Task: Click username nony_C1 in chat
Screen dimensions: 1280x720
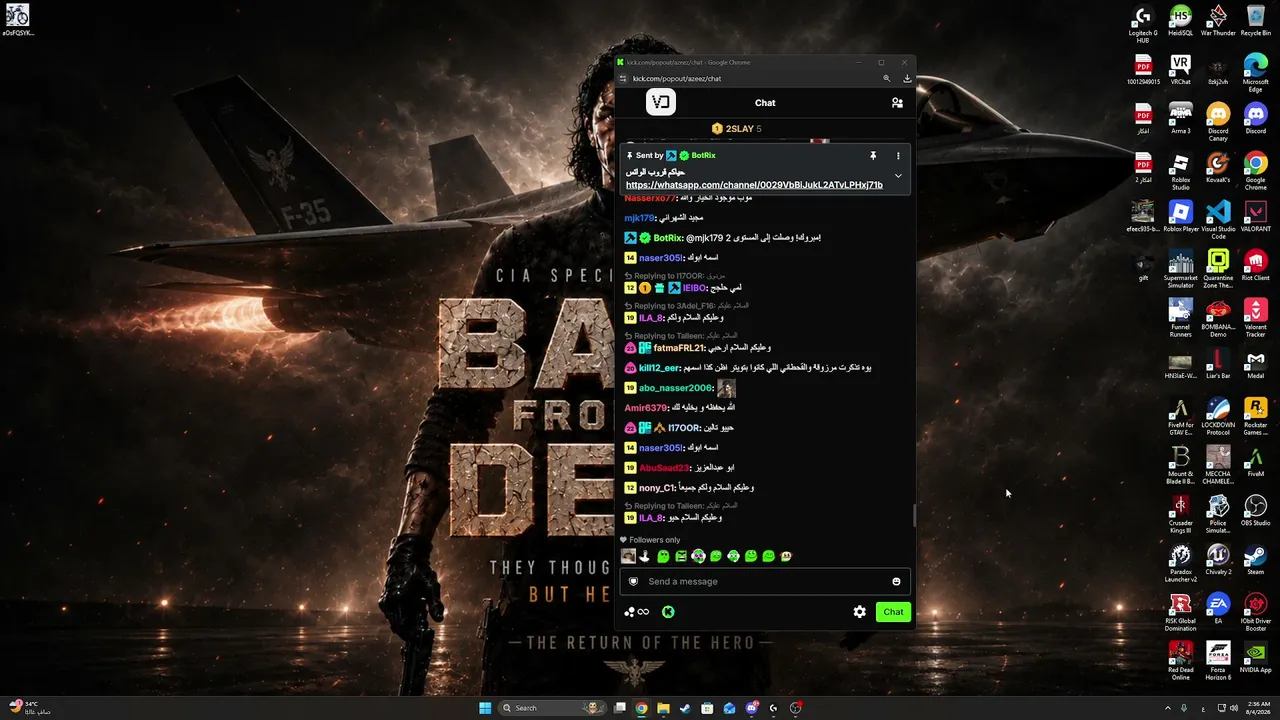Action: tap(657, 488)
